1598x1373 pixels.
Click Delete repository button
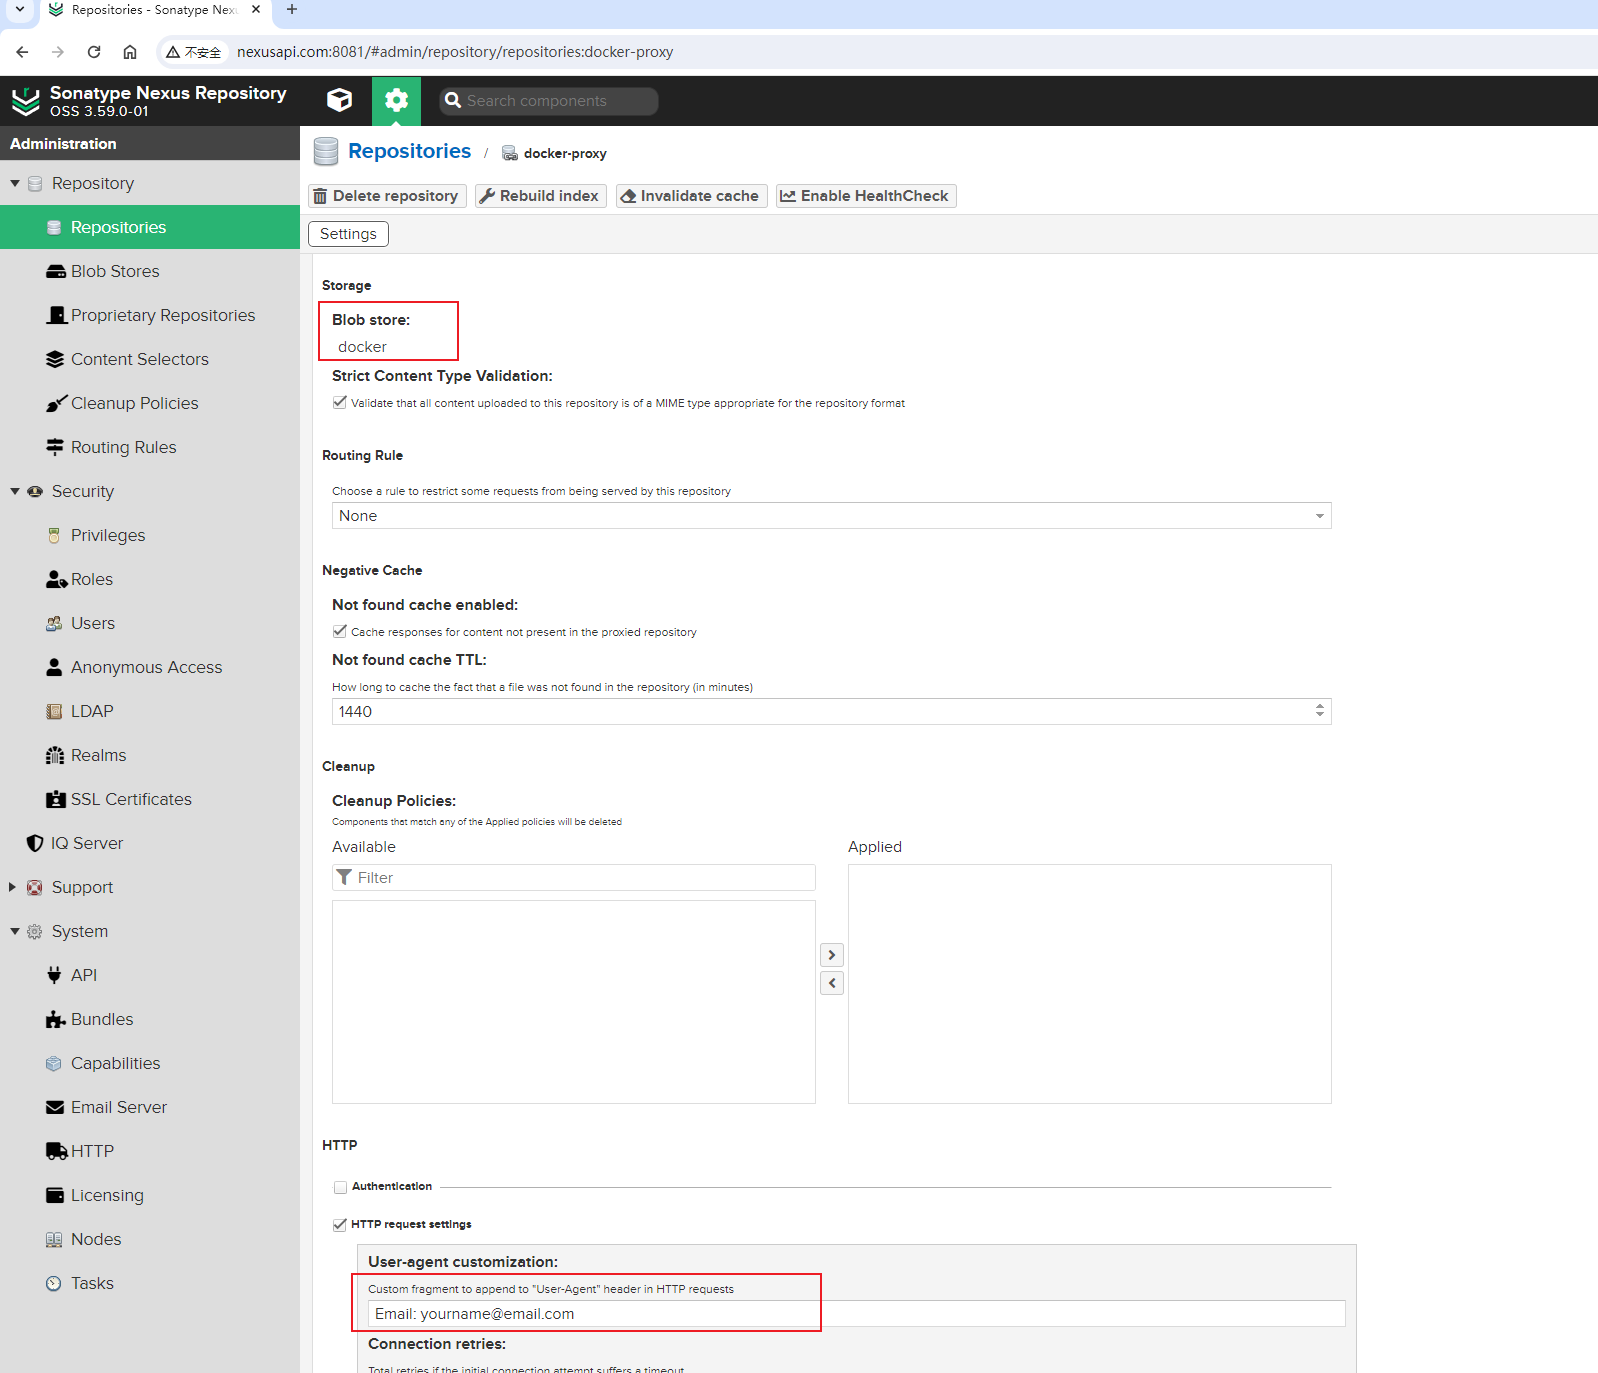click(x=387, y=196)
